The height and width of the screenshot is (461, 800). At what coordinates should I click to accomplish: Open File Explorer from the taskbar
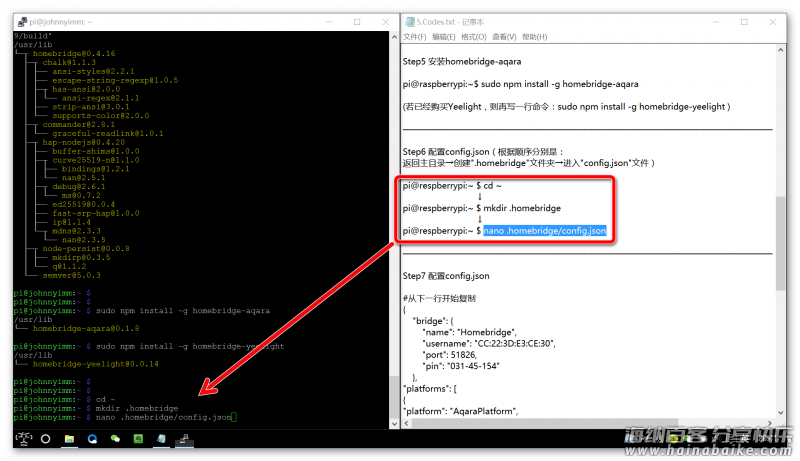click(x=69, y=439)
